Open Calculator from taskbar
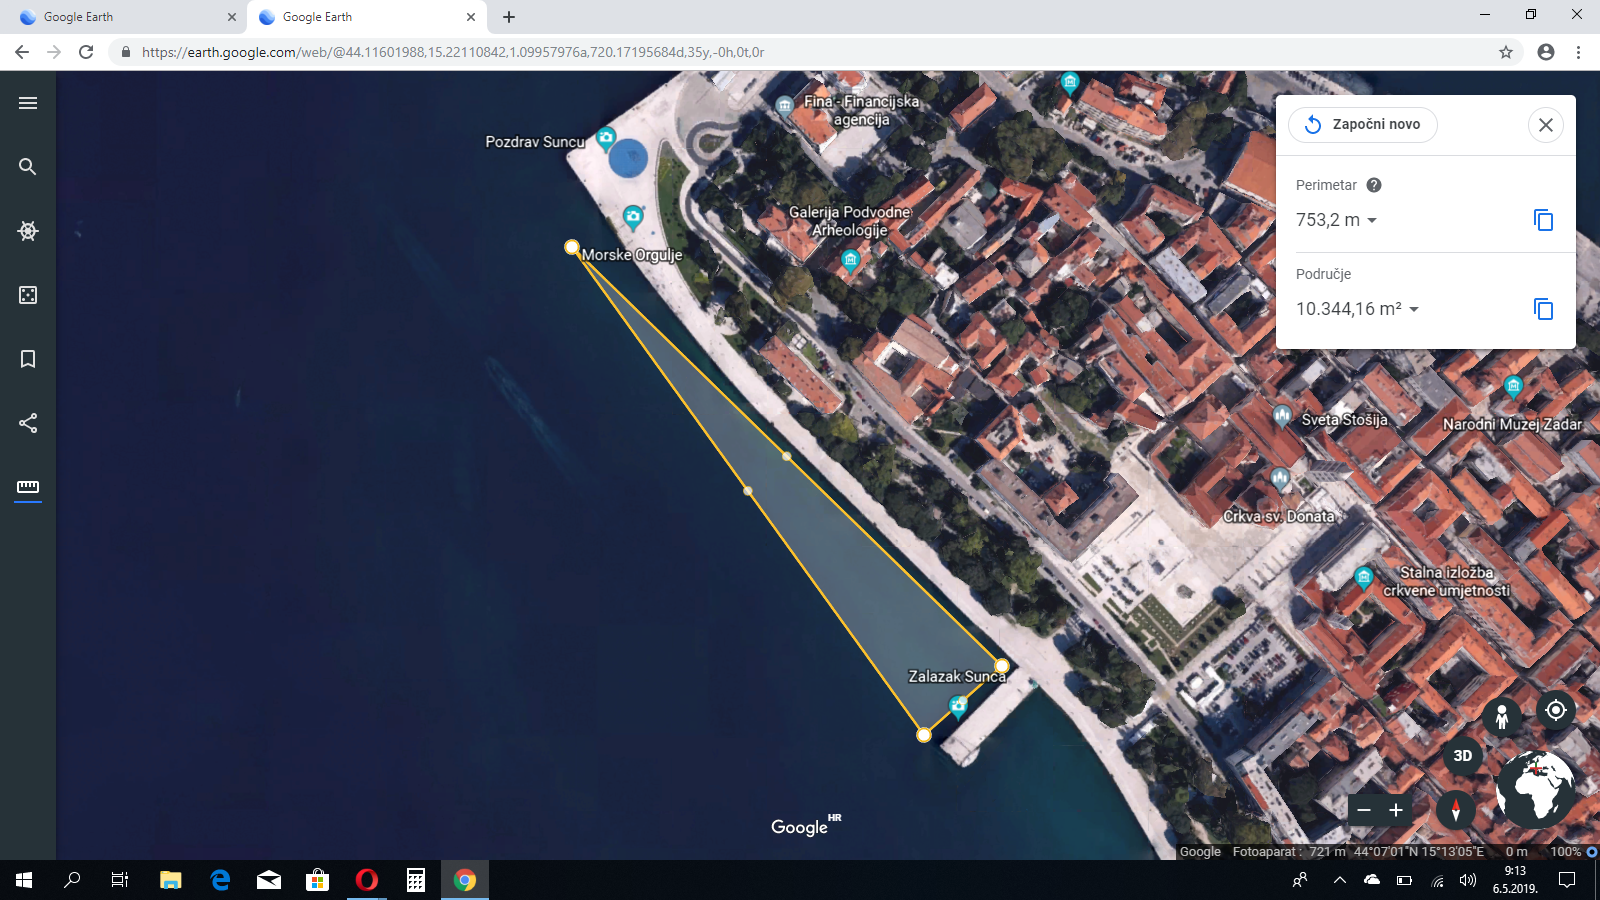 416,880
